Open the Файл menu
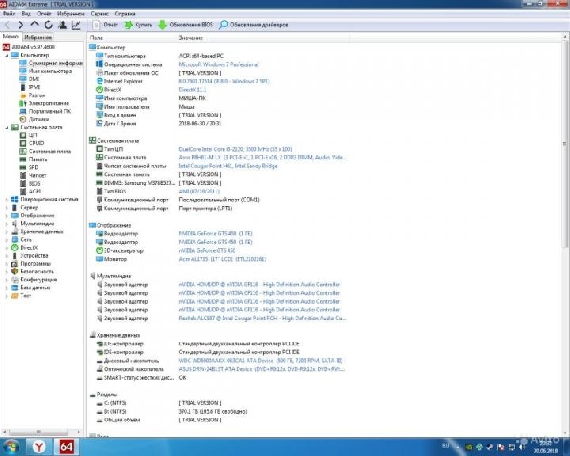Image resolution: width=570 pixels, height=456 pixels. 9,13
